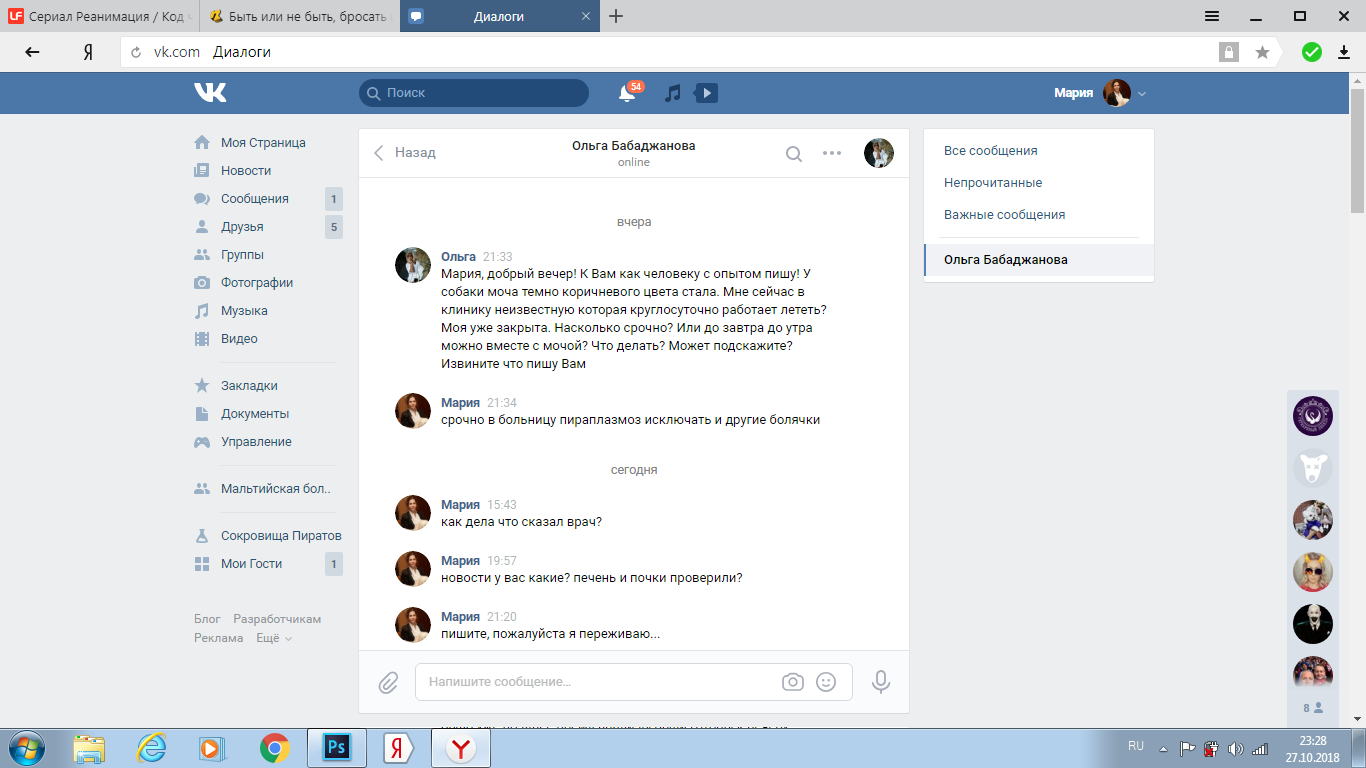Image resolution: width=1366 pixels, height=768 pixels.
Task: Open Сообщения in the left sidebar
Action: [254, 199]
